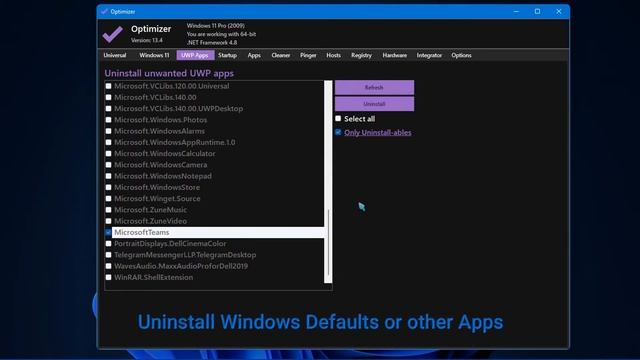
Task: Tick the Microsoft.VCLibs.120.00.Universal checkbox
Action: 108,86
